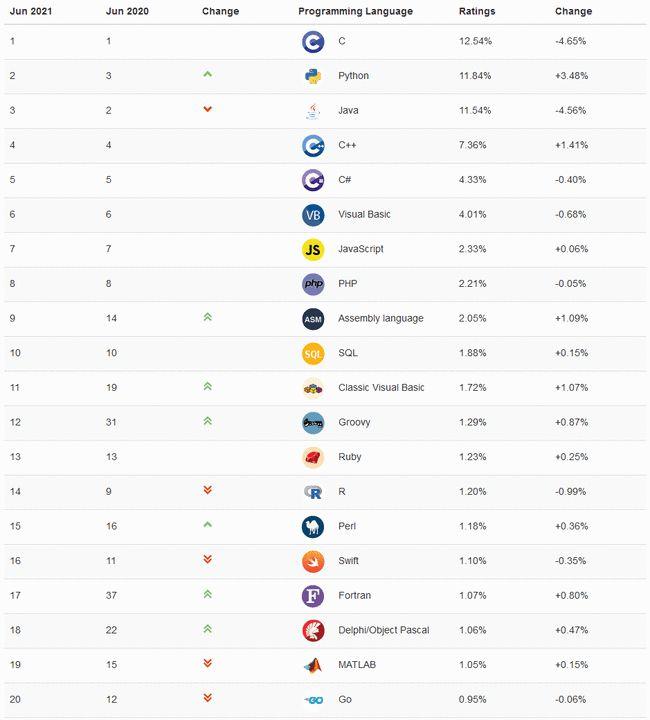Click the PHP logo icon

click(313, 284)
